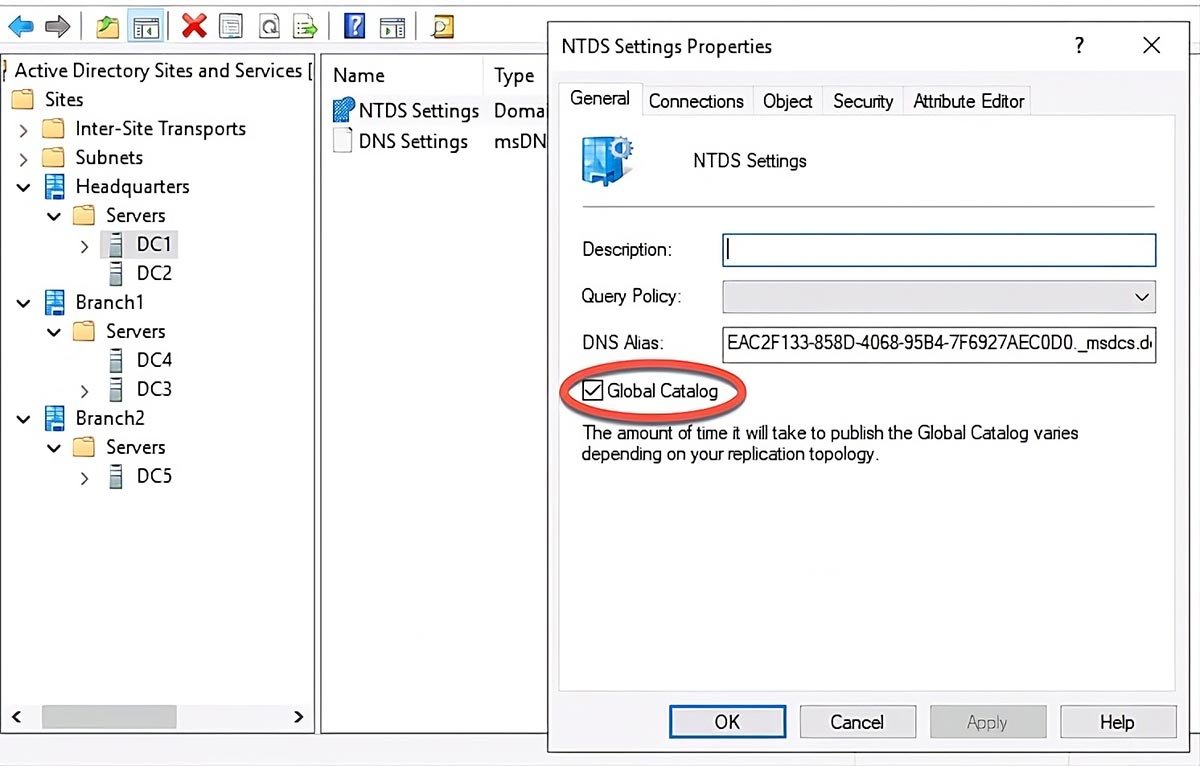This screenshot has height=766, width=1200.
Task: Click the Export List toolbar icon
Action: pos(306,25)
